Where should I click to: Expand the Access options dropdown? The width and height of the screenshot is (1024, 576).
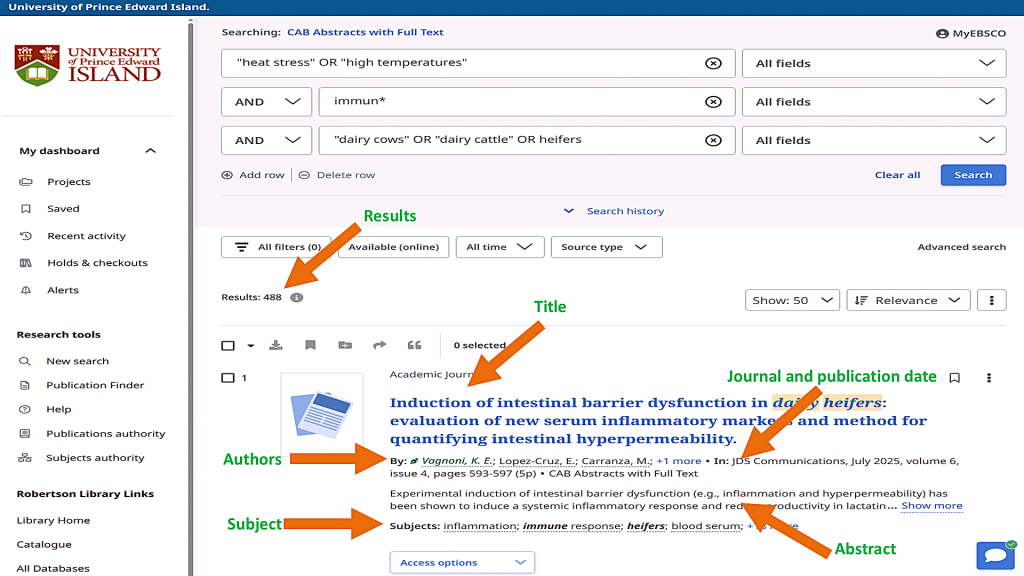point(462,563)
